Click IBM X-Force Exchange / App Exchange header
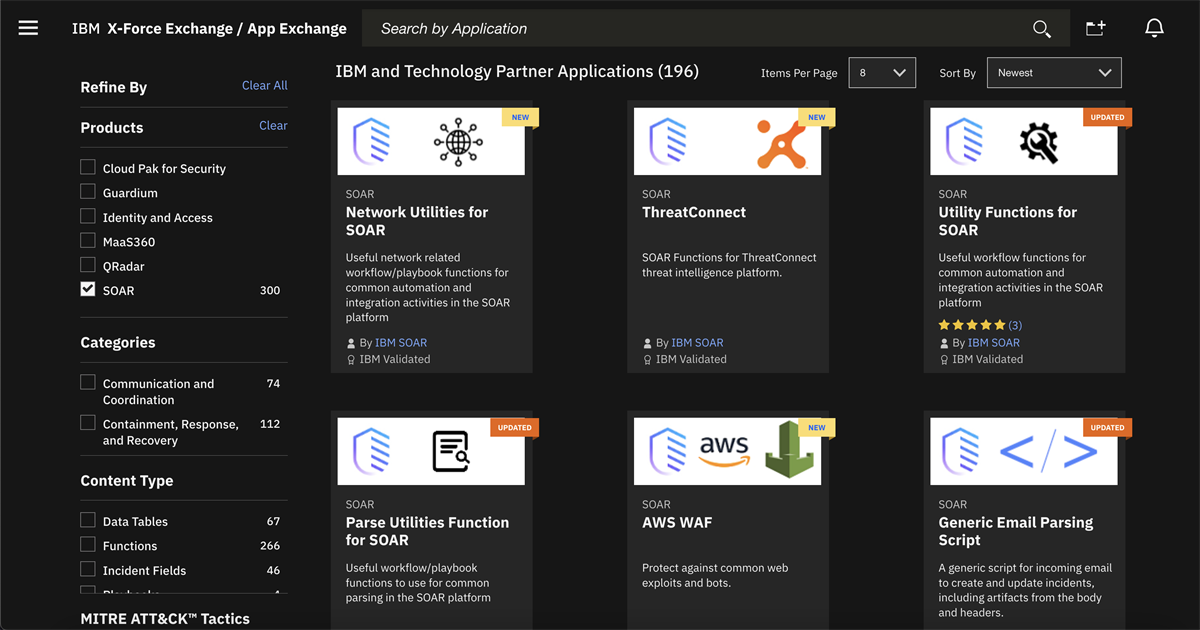1200x630 pixels. [210, 27]
